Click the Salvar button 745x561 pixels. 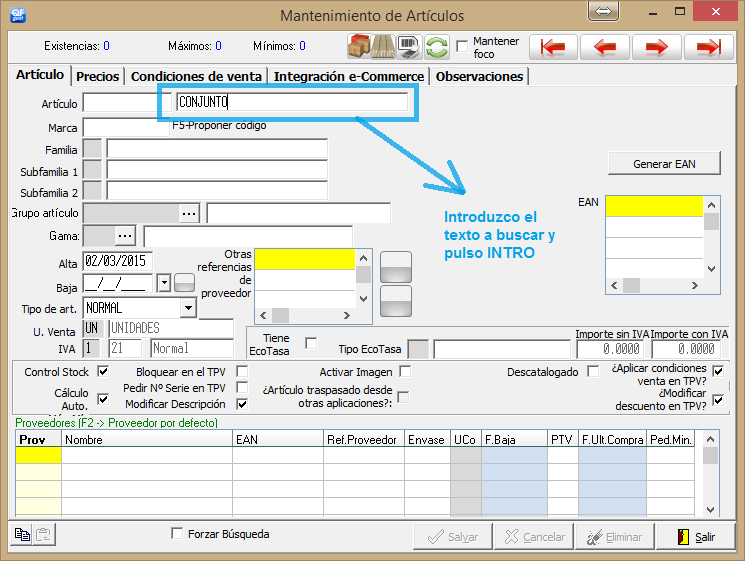[453, 537]
